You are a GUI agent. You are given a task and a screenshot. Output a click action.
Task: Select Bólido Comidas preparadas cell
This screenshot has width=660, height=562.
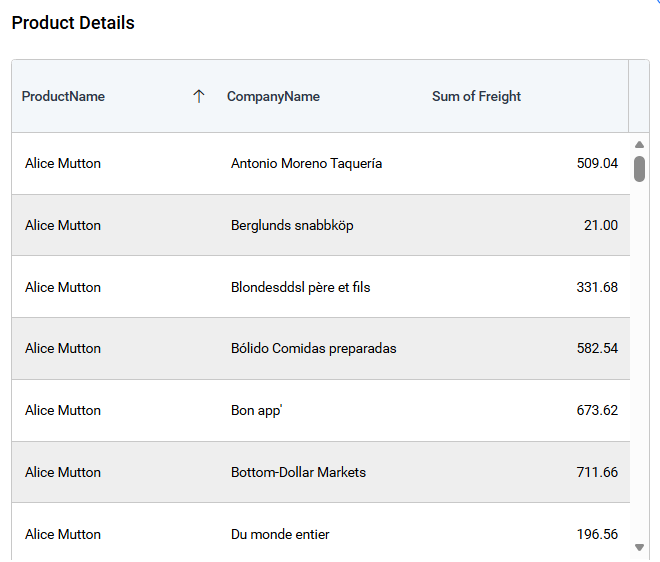(313, 349)
